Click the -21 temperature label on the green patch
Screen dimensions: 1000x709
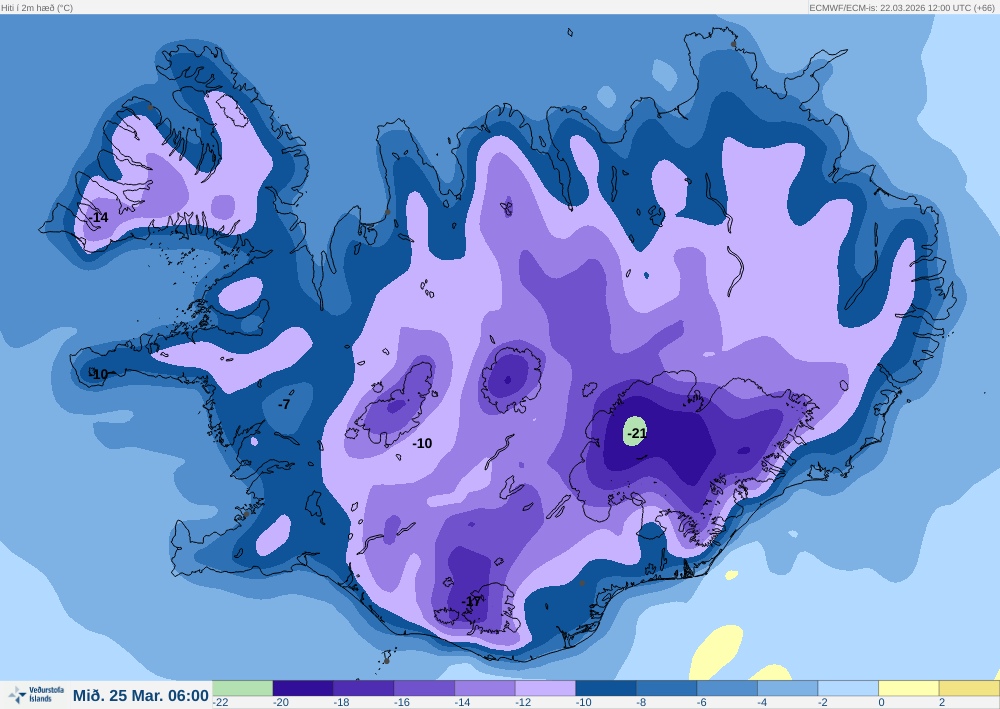pyautogui.click(x=636, y=433)
